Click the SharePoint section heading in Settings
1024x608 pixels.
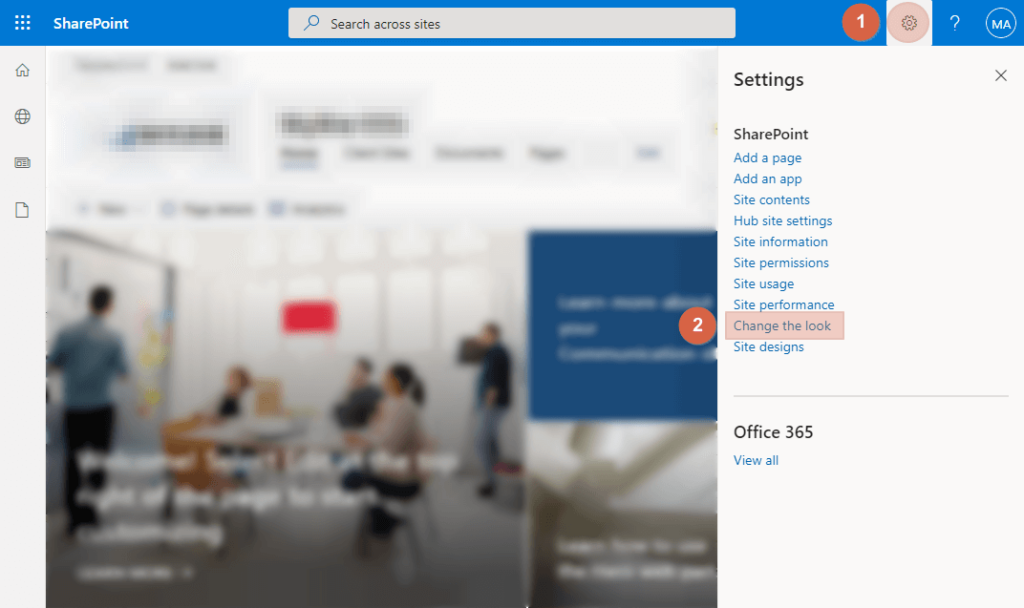pyautogui.click(x=771, y=135)
